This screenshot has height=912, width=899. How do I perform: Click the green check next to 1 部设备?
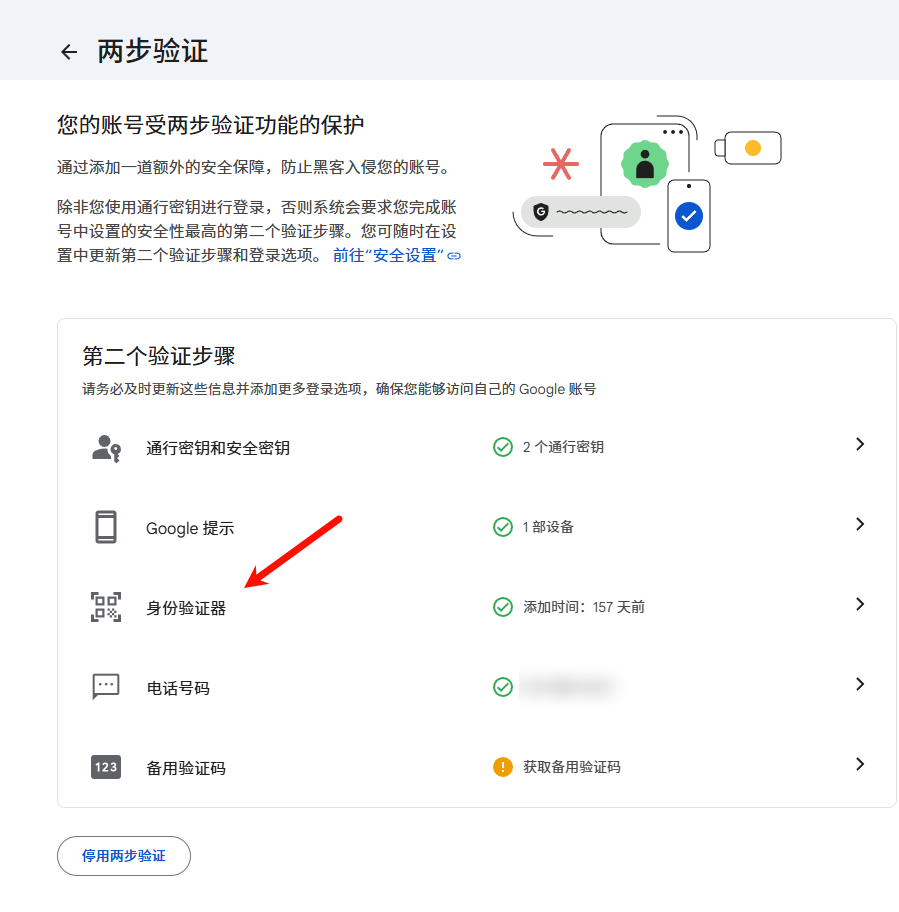(503, 527)
